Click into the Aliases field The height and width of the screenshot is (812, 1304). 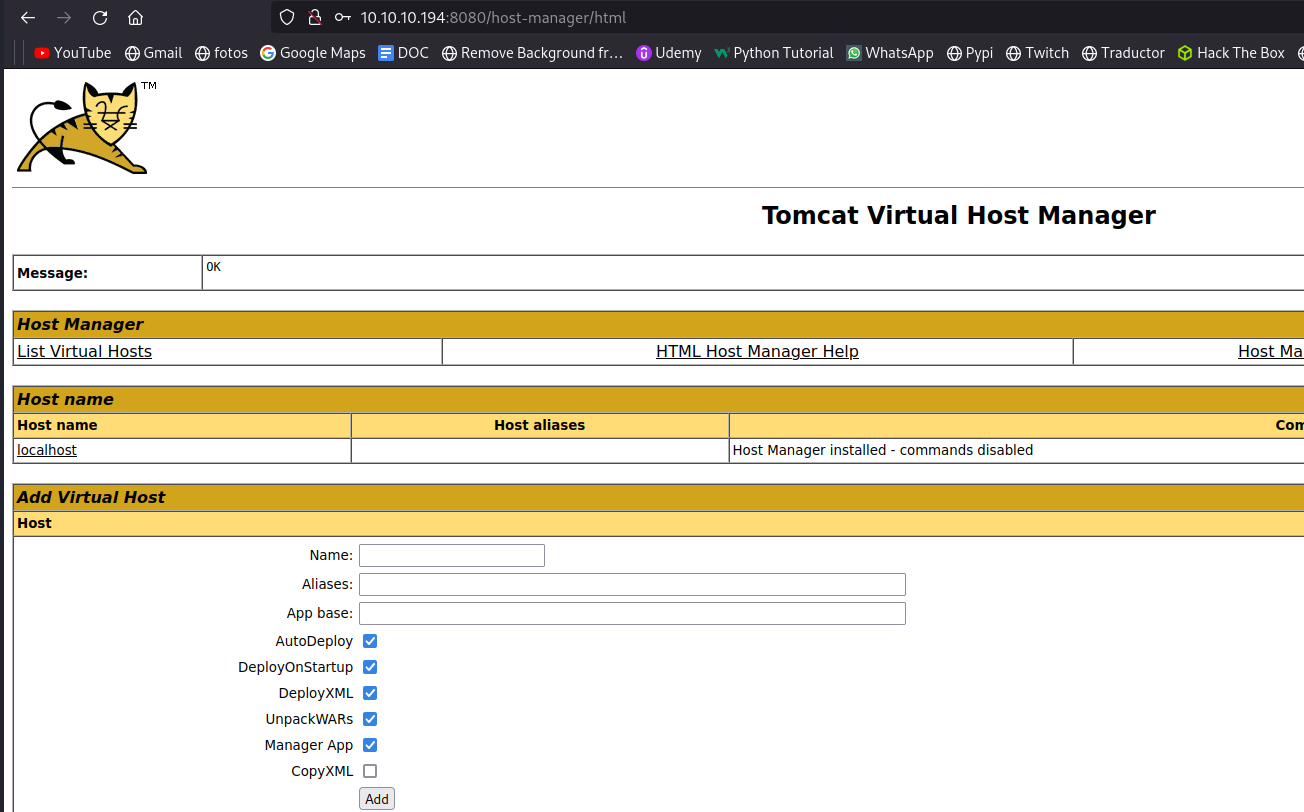[x=632, y=584]
